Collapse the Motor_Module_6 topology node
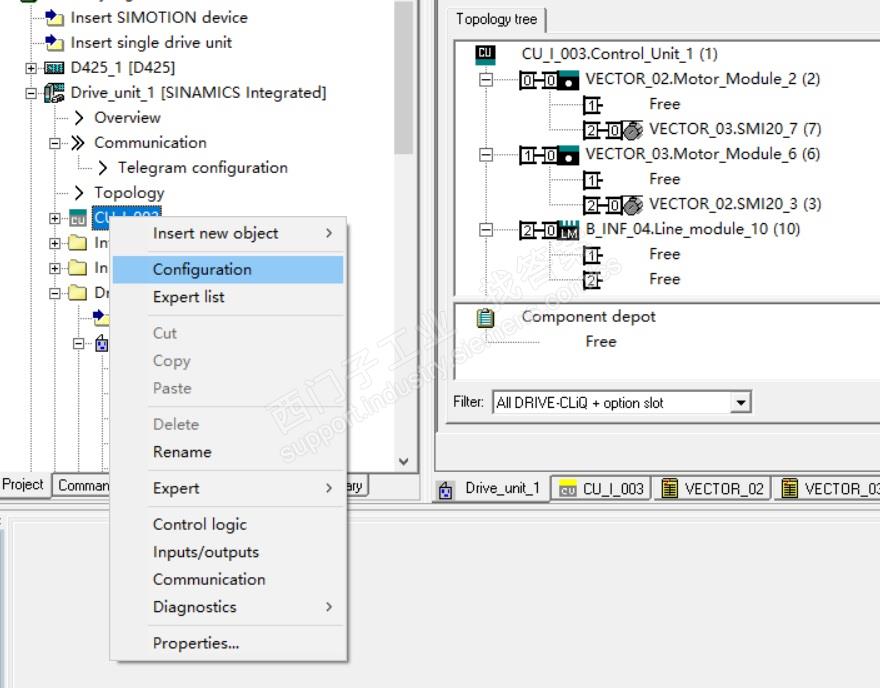This screenshot has height=688, width=880. (486, 155)
